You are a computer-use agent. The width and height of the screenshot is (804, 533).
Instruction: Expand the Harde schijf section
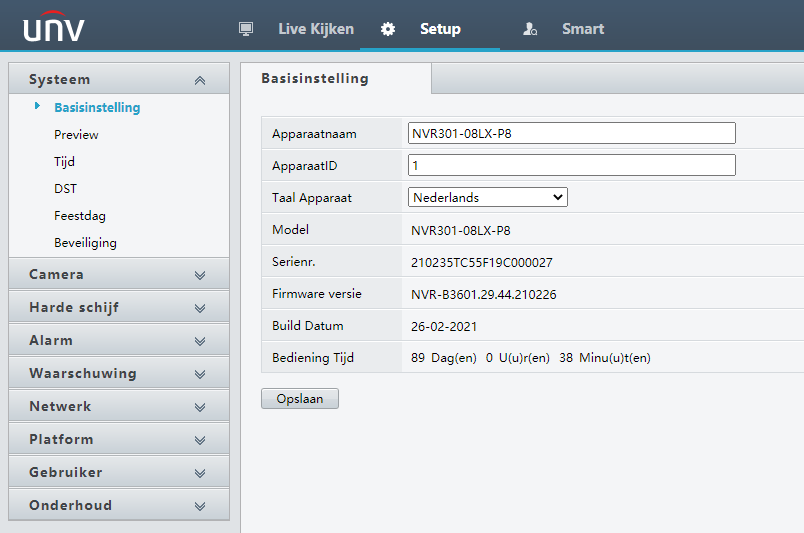coord(119,307)
